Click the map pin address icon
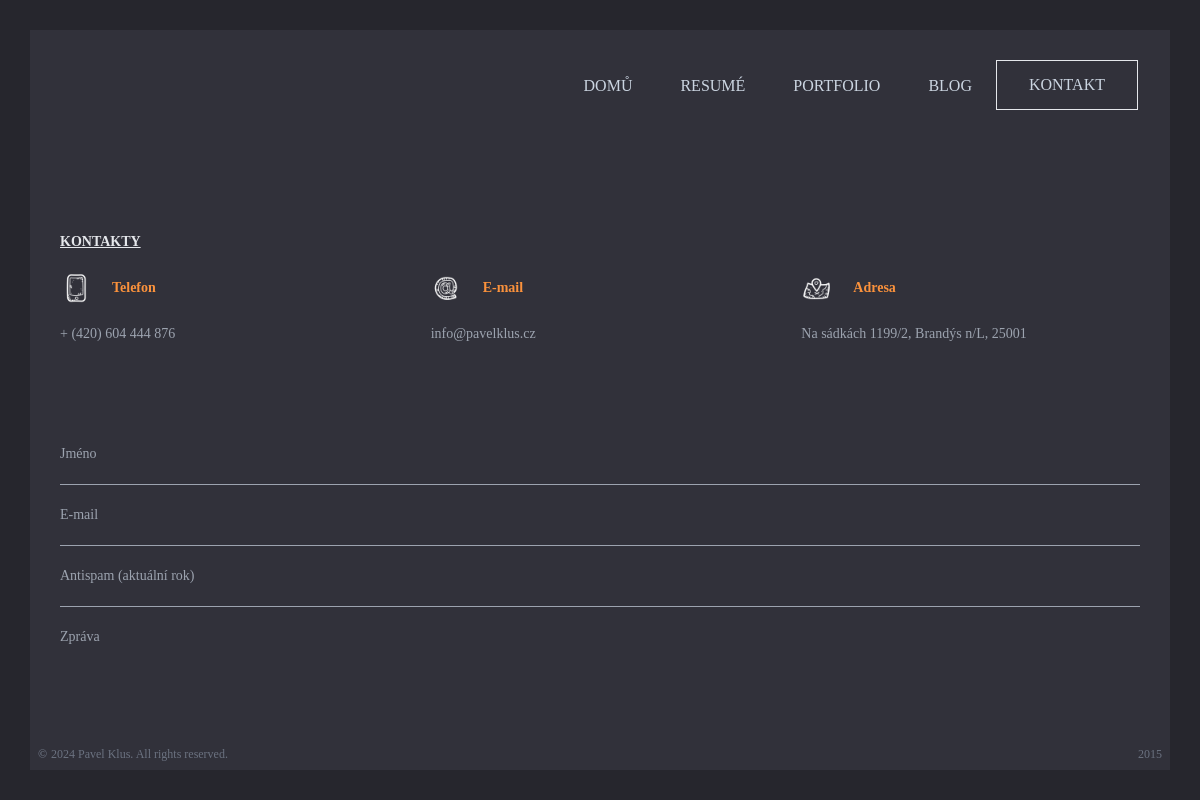 tap(816, 288)
